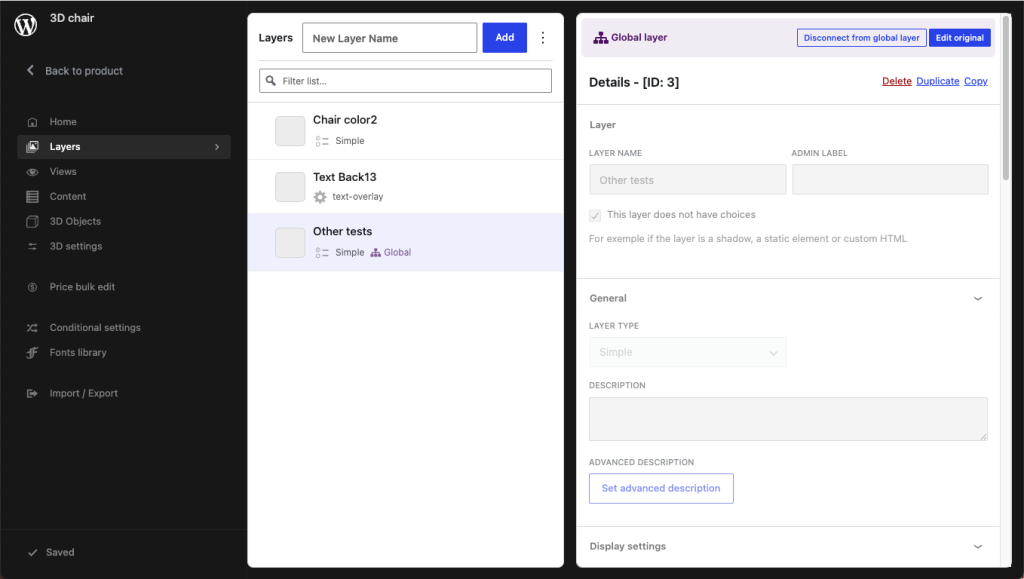The image size is (1024, 579).
Task: Click the gear icon under Text Back13
Action: coord(320,196)
